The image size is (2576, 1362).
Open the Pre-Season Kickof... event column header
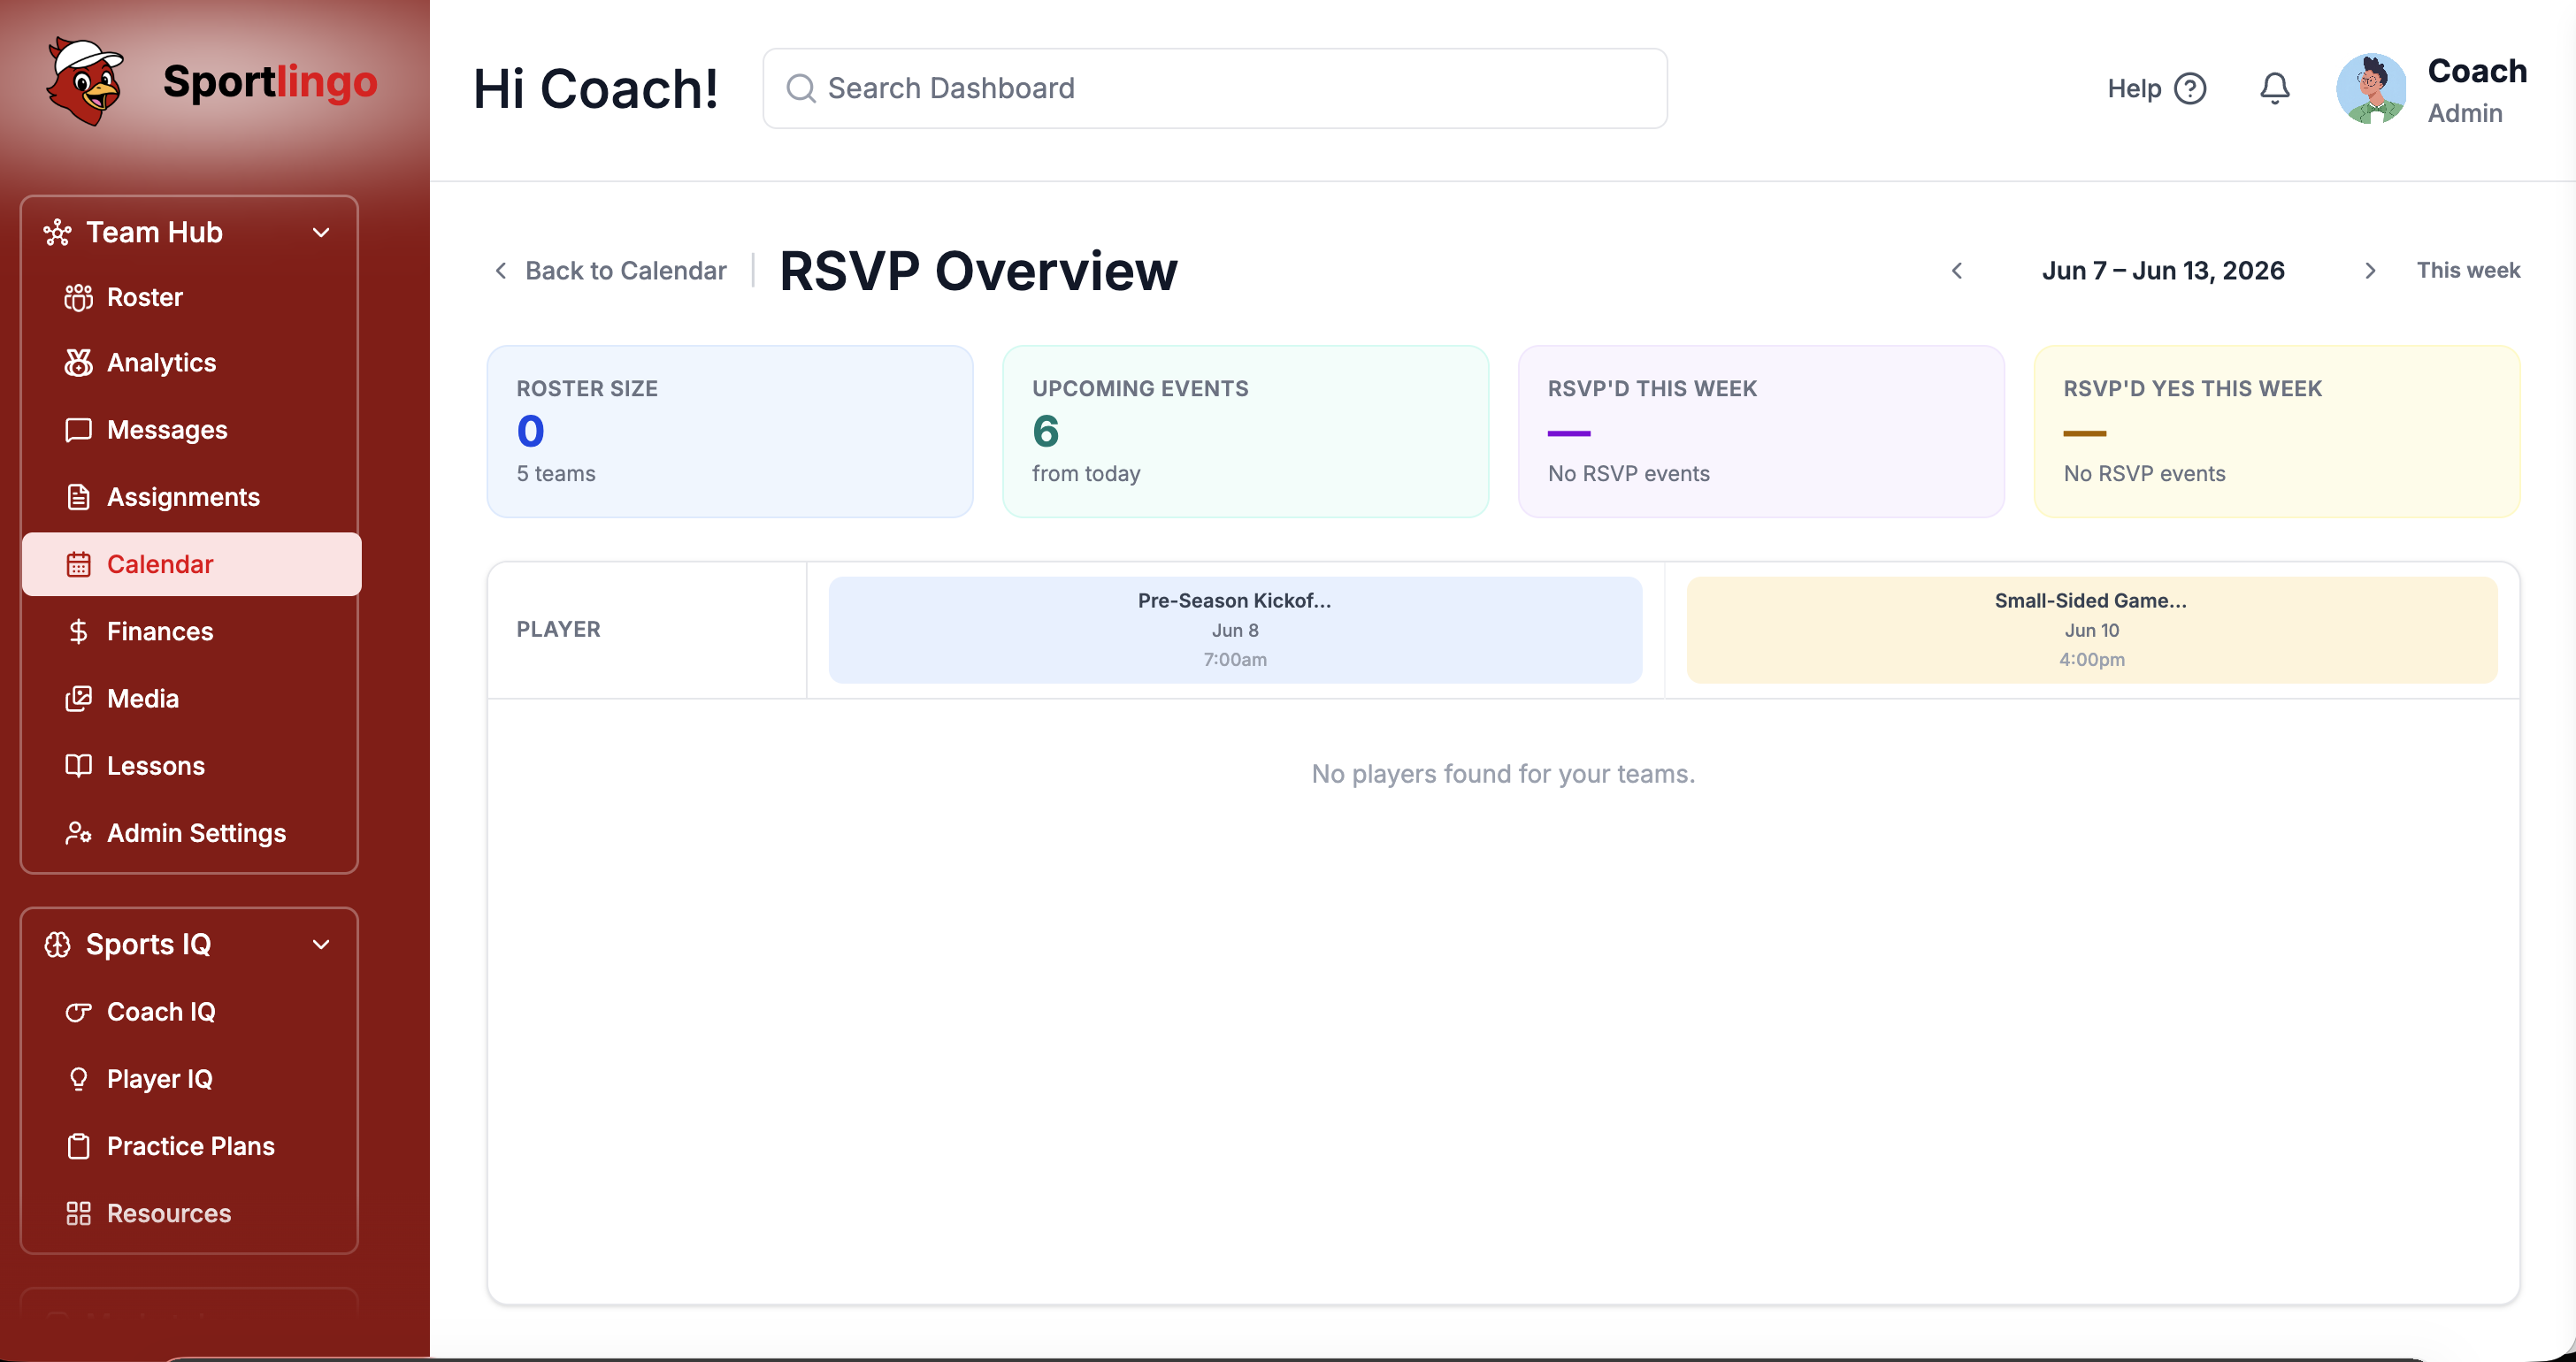coord(1235,629)
